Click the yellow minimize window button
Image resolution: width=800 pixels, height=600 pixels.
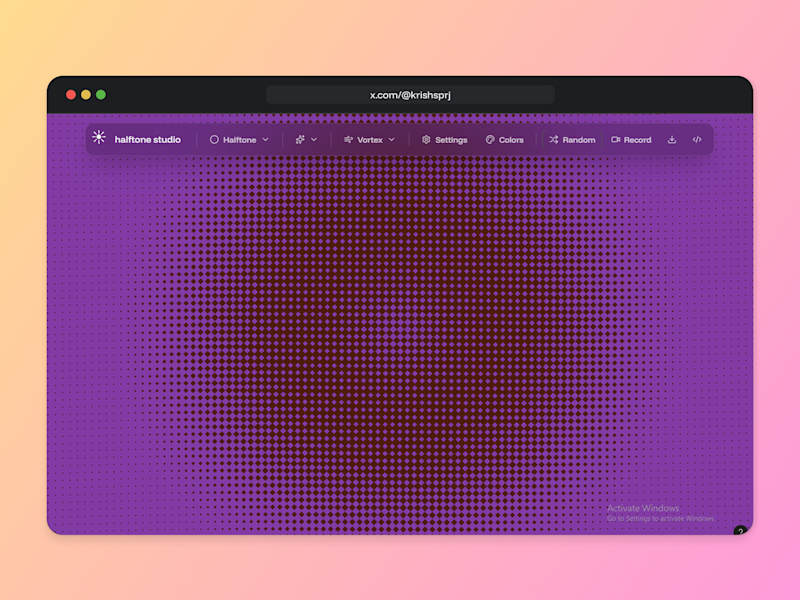coord(86,95)
